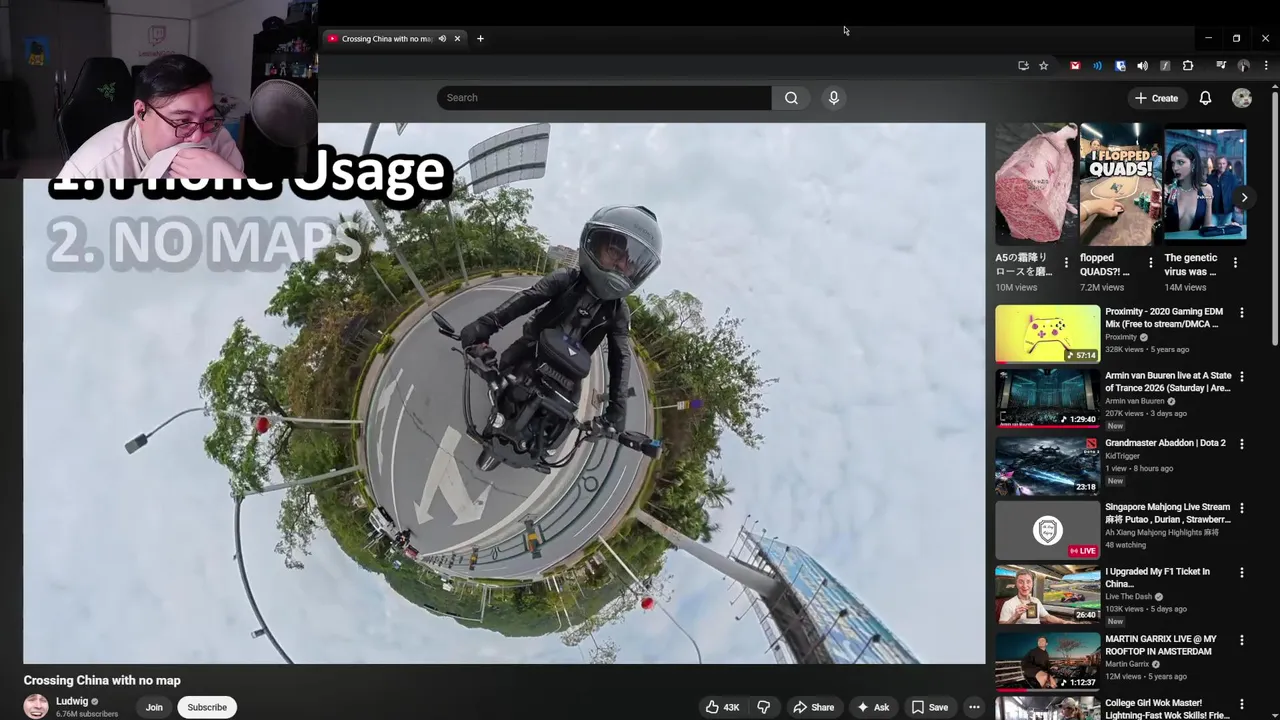Open Grandmaster Abaddon Dota 2 thumbnail
This screenshot has height=720, width=1280.
(x=1047, y=464)
